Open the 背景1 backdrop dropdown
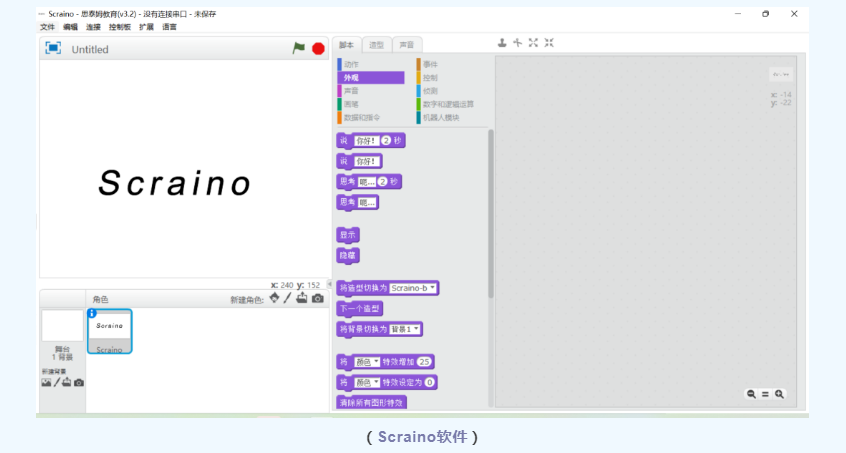This screenshot has width=846, height=453. click(x=405, y=329)
